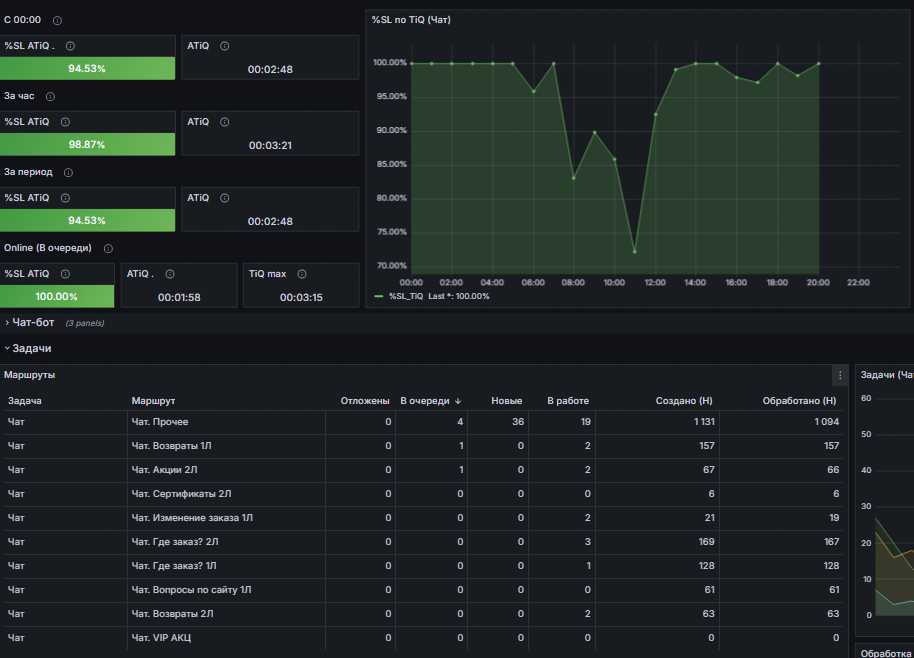Viewport: 914px width, 658px height.
Task: Click info icon beside За час heading
Action: click(50, 97)
